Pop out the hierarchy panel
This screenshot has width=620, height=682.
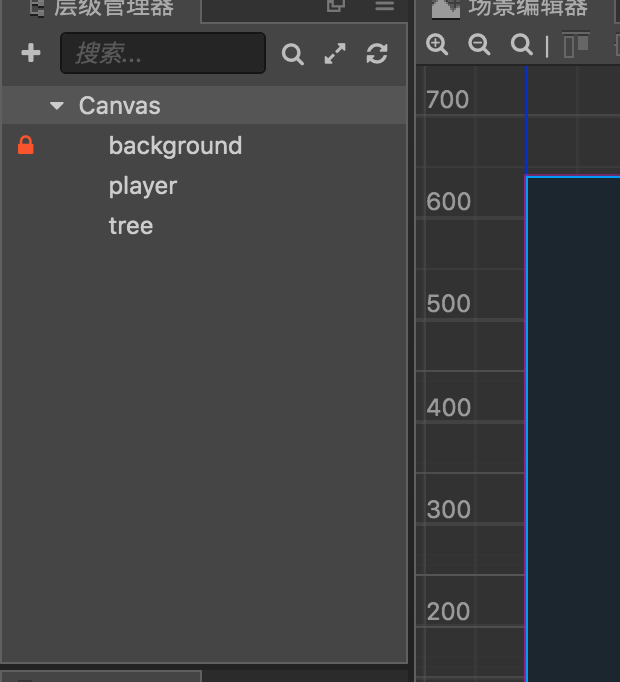tap(336, 6)
